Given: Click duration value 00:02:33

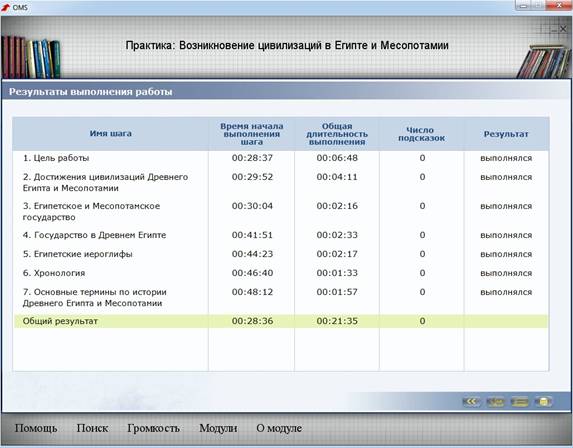Looking at the screenshot, I should point(337,235).
